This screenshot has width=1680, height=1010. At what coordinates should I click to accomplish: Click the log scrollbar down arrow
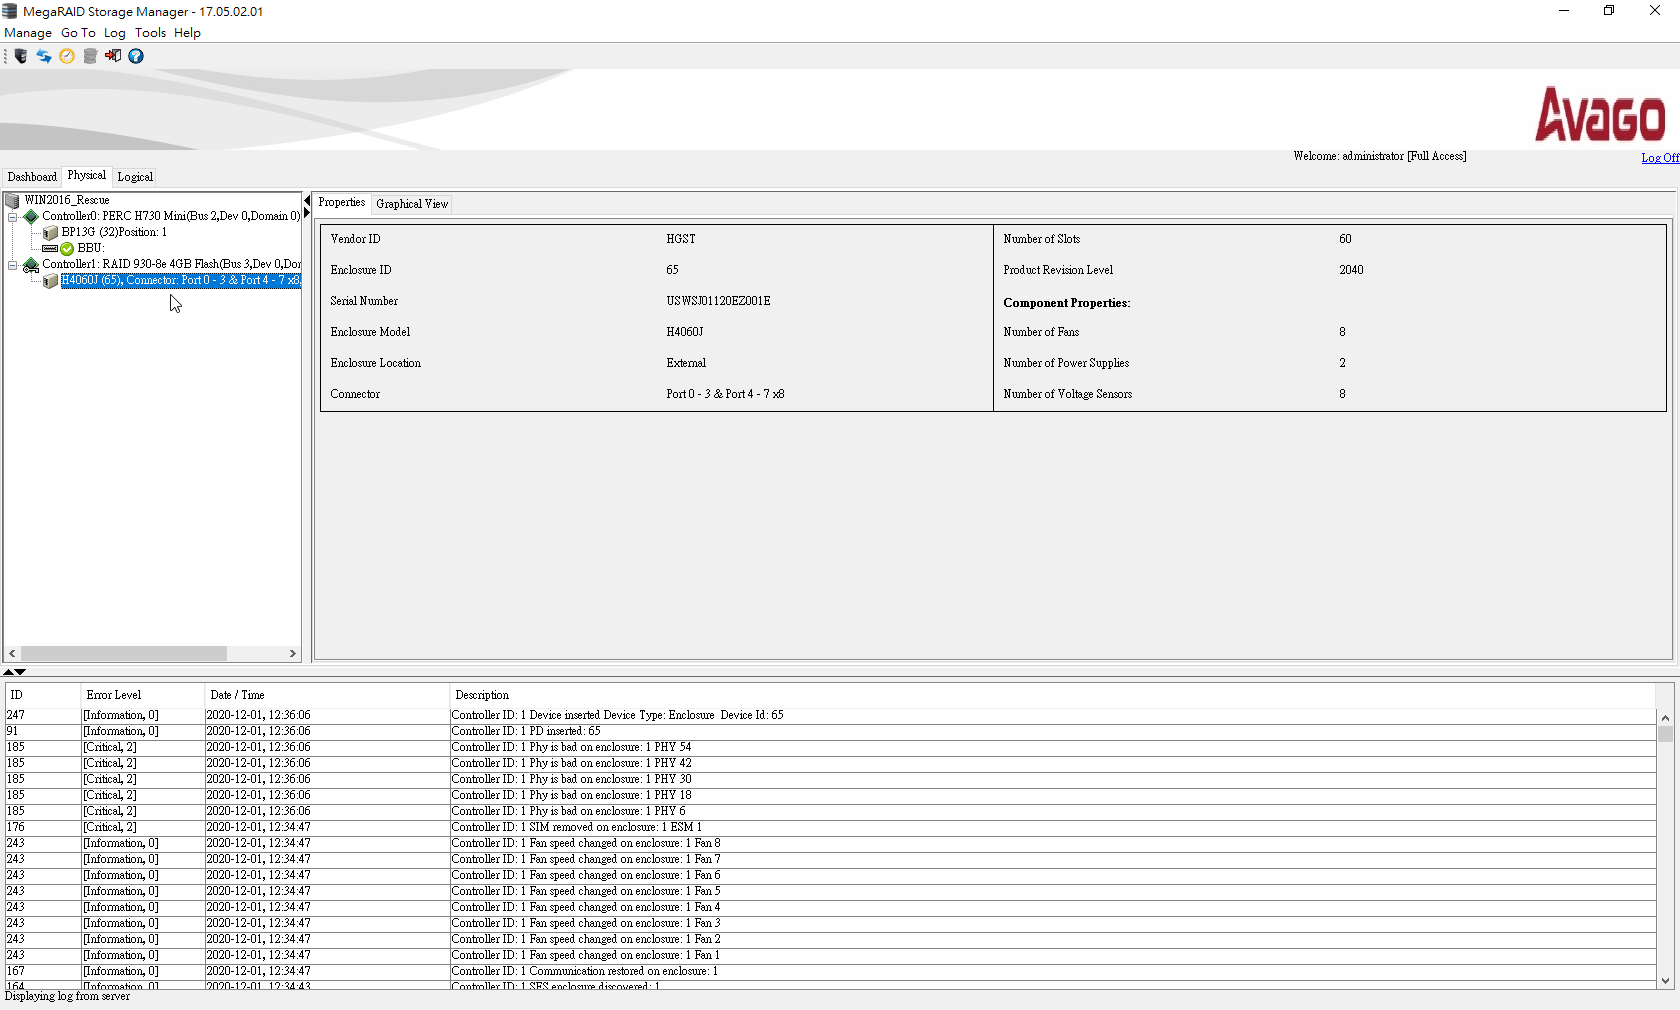point(1665,981)
